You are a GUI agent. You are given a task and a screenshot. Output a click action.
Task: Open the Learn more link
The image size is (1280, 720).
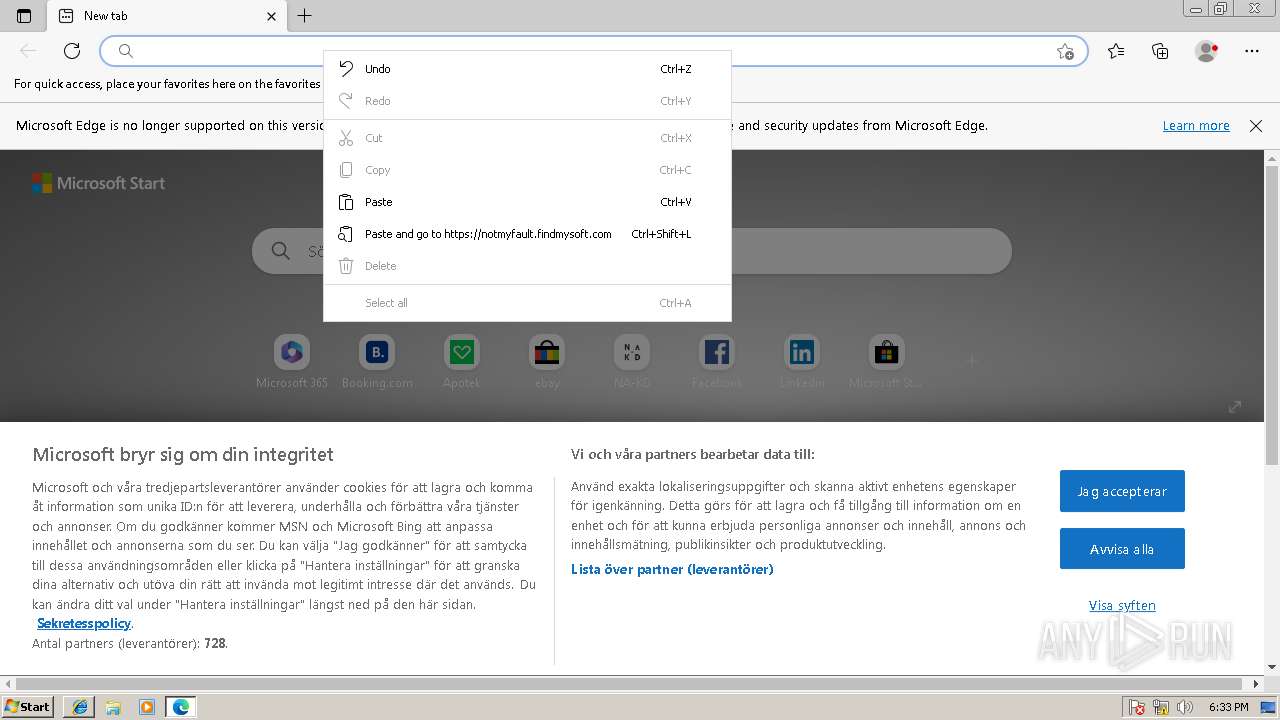coord(1196,126)
